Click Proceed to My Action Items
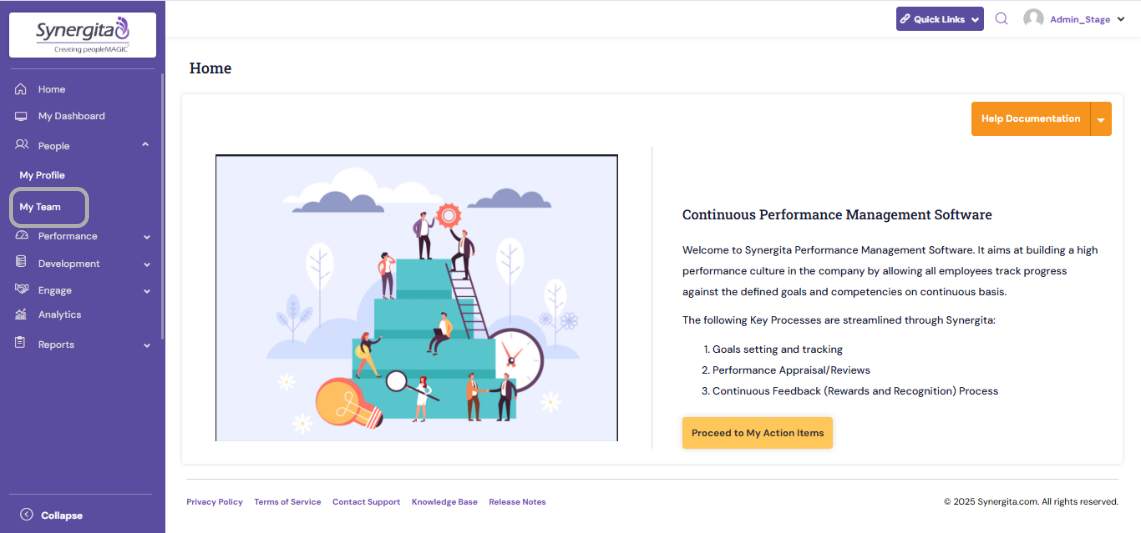1141x533 pixels. (x=758, y=433)
